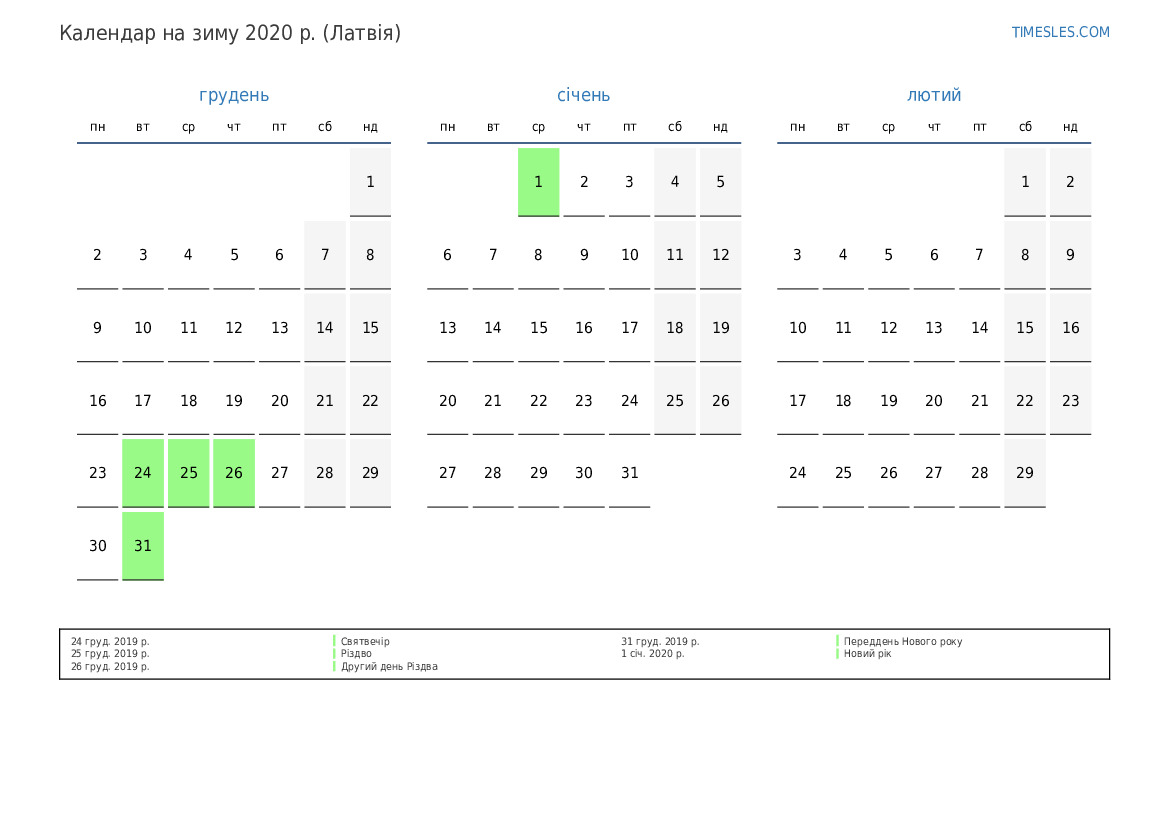Screen dimensions: 1169x827
Task: Click the грудень month heading
Action: (x=234, y=95)
